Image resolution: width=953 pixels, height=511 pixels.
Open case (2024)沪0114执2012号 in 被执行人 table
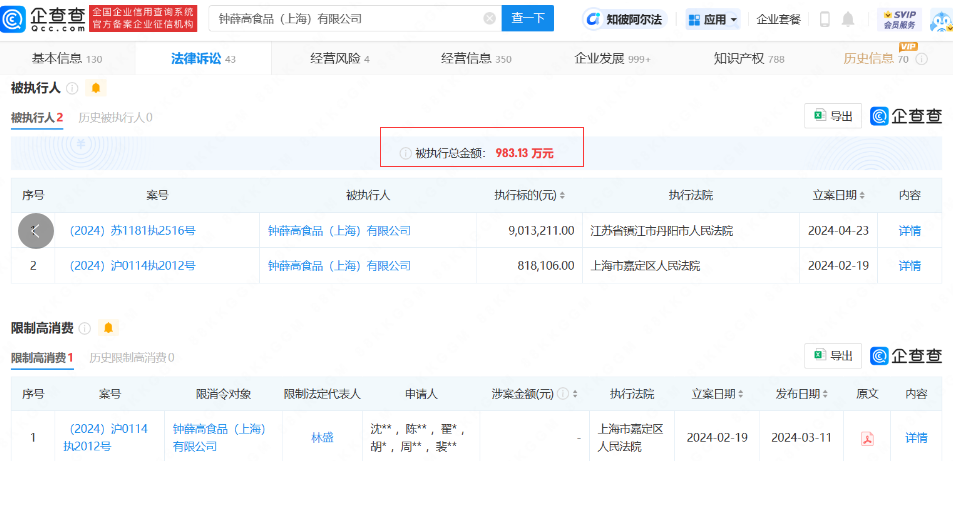pyautogui.click(x=132, y=266)
